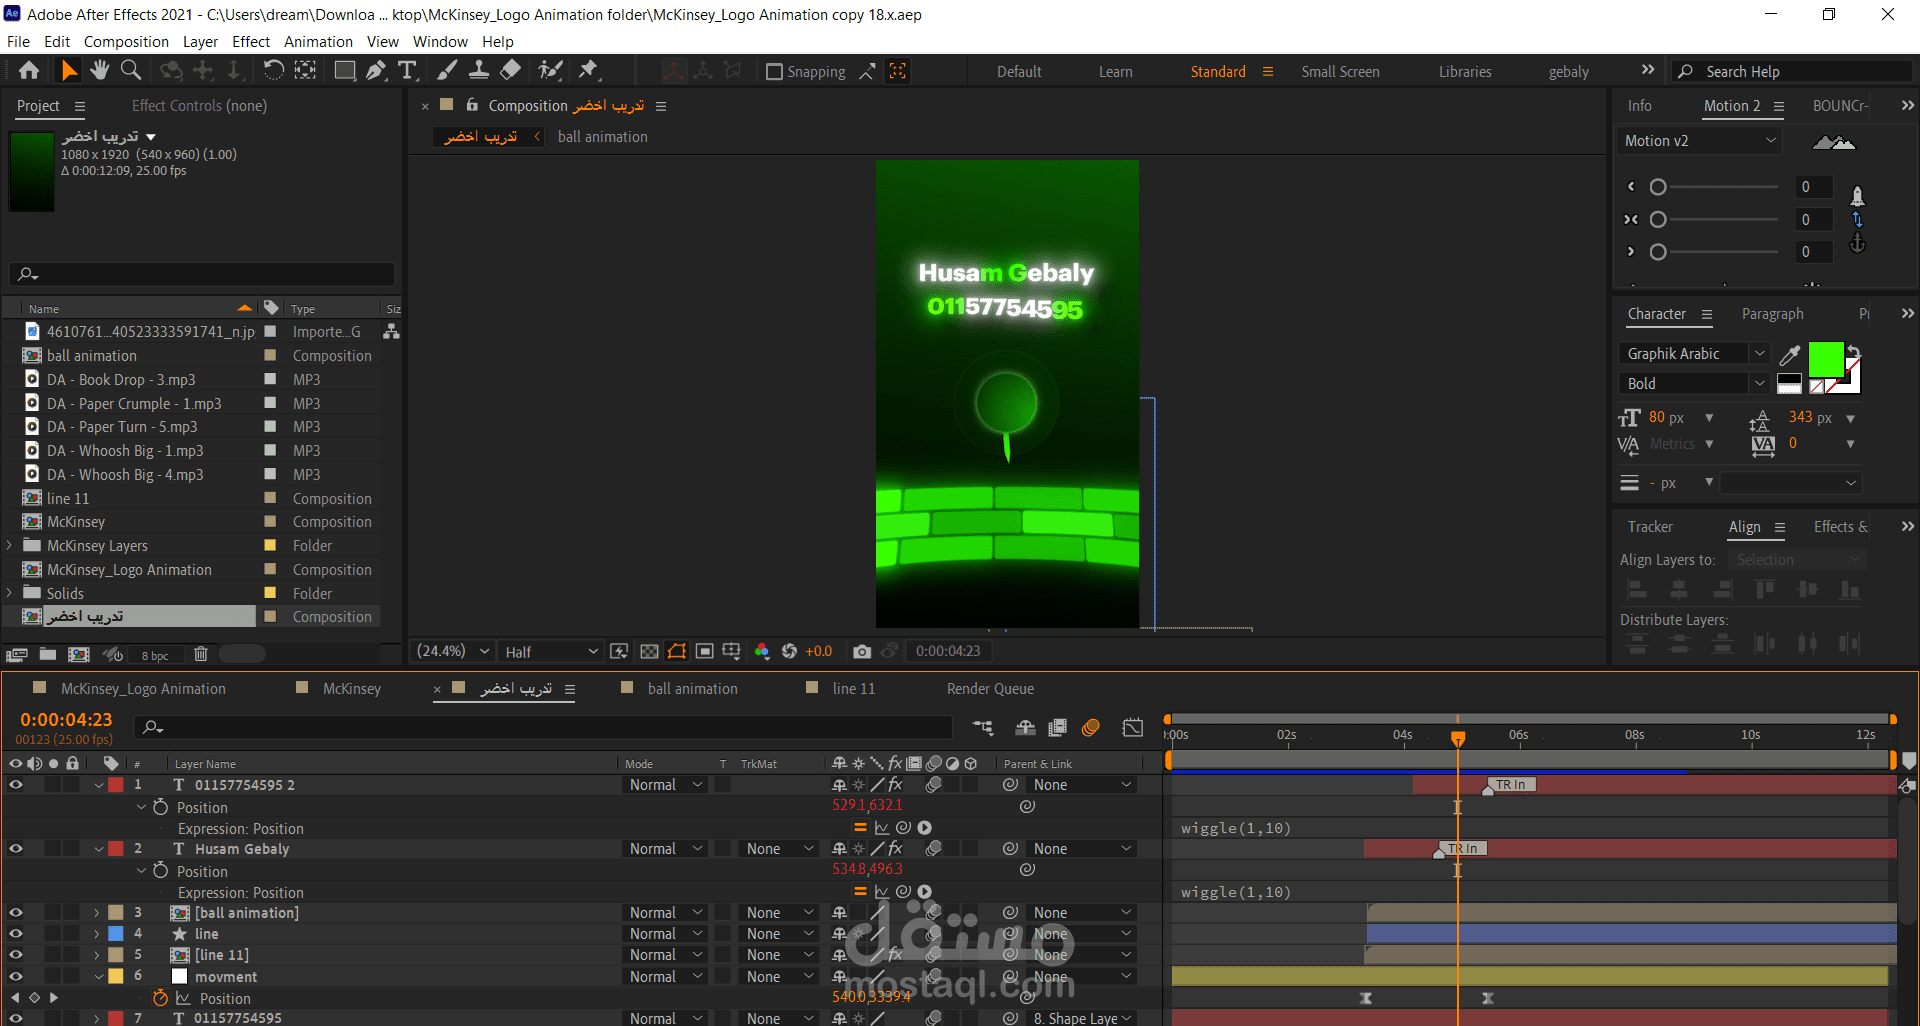Click the current time indicator on ruler
This screenshot has width=1920, height=1026.
1458,738
